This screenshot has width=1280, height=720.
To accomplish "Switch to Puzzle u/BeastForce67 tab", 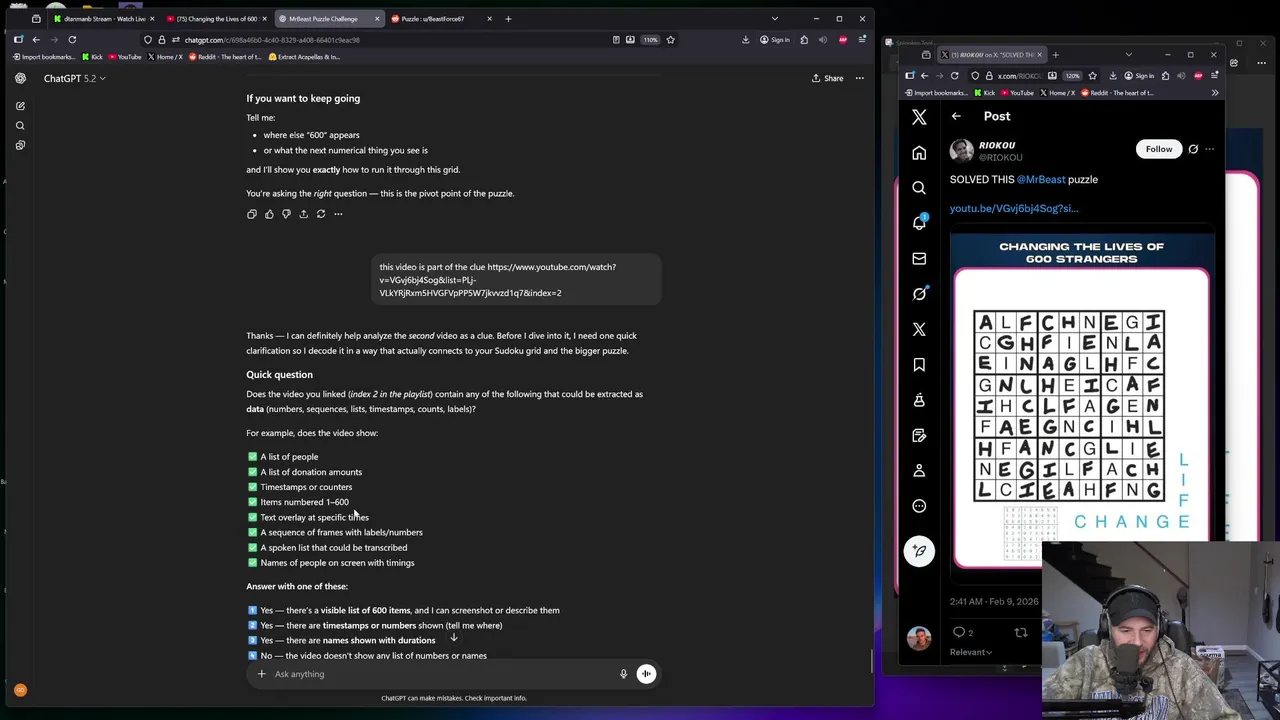I will click(x=440, y=19).
